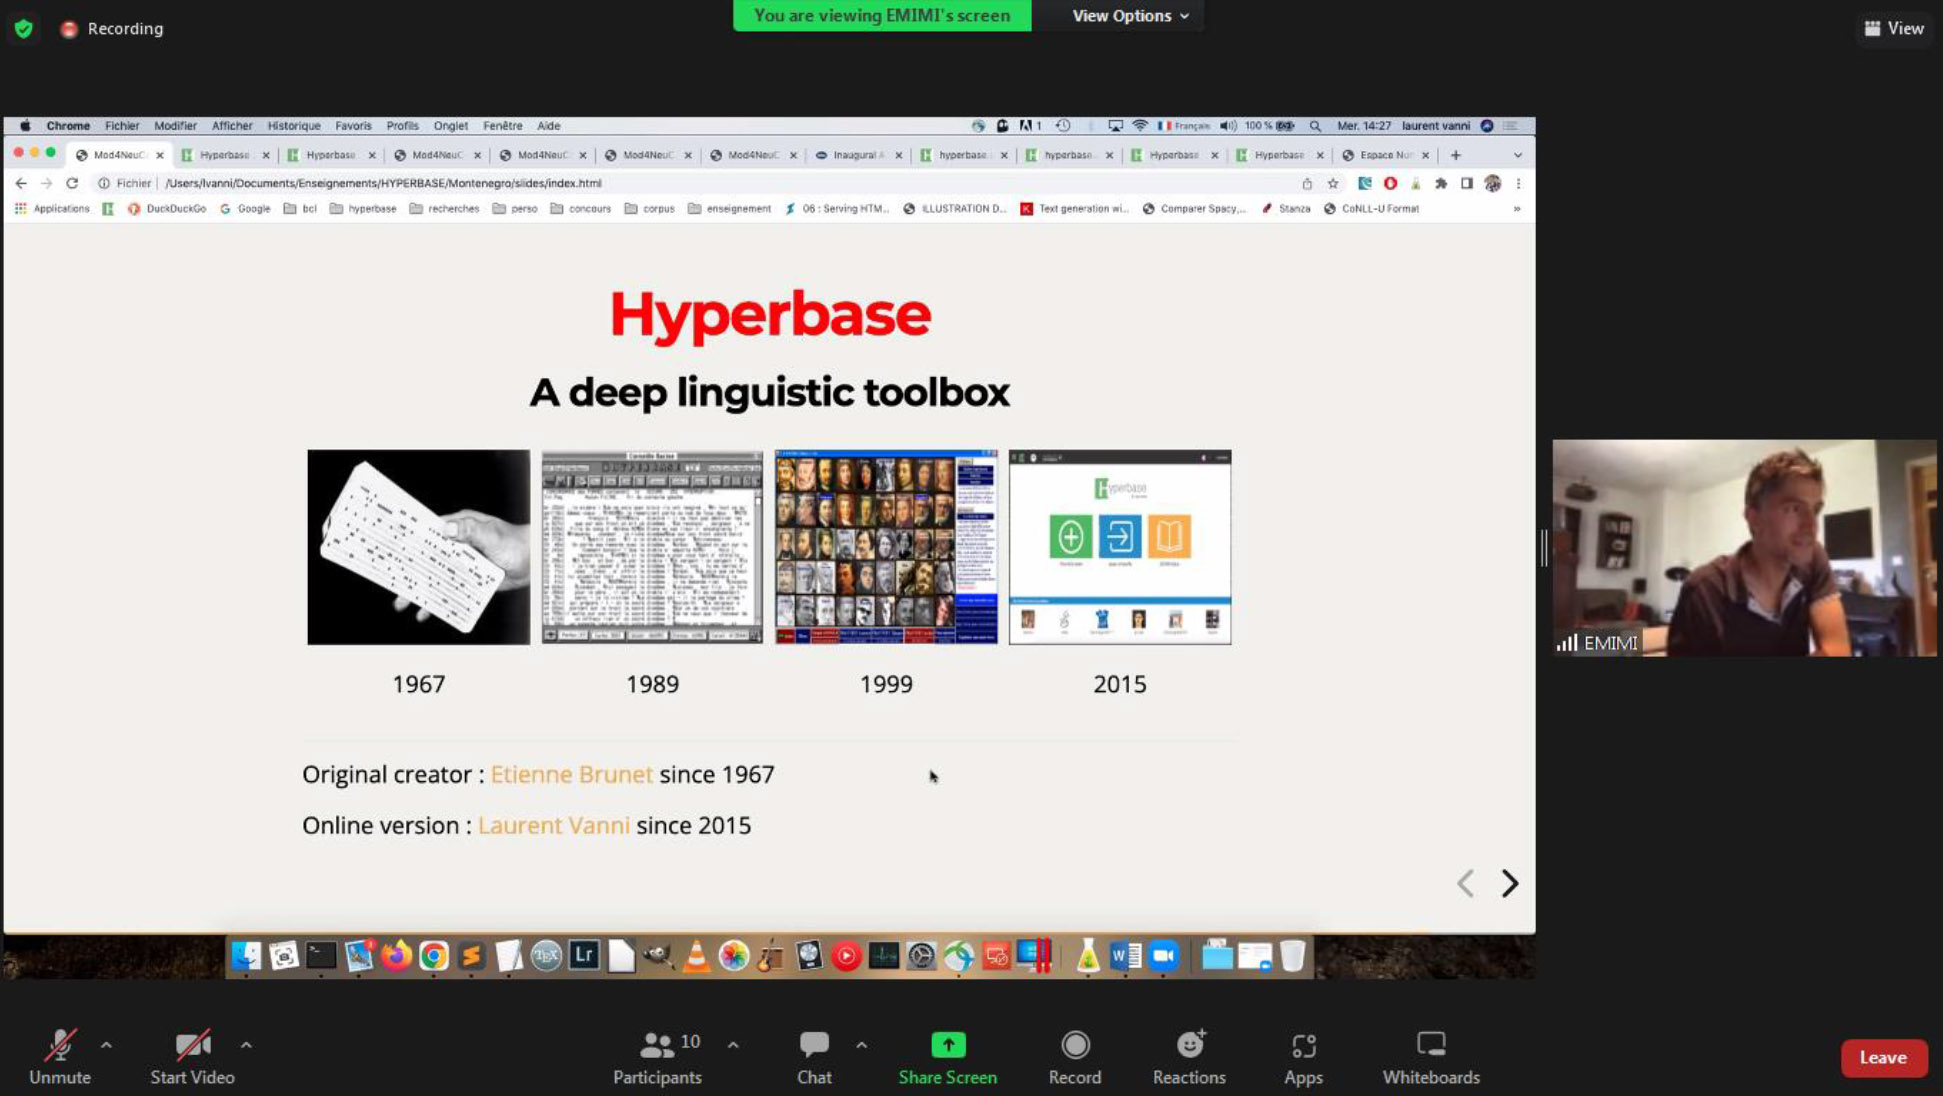Viewport: 1943px width, 1096px height.
Task: Expand the arrow next to Chat
Action: (861, 1045)
